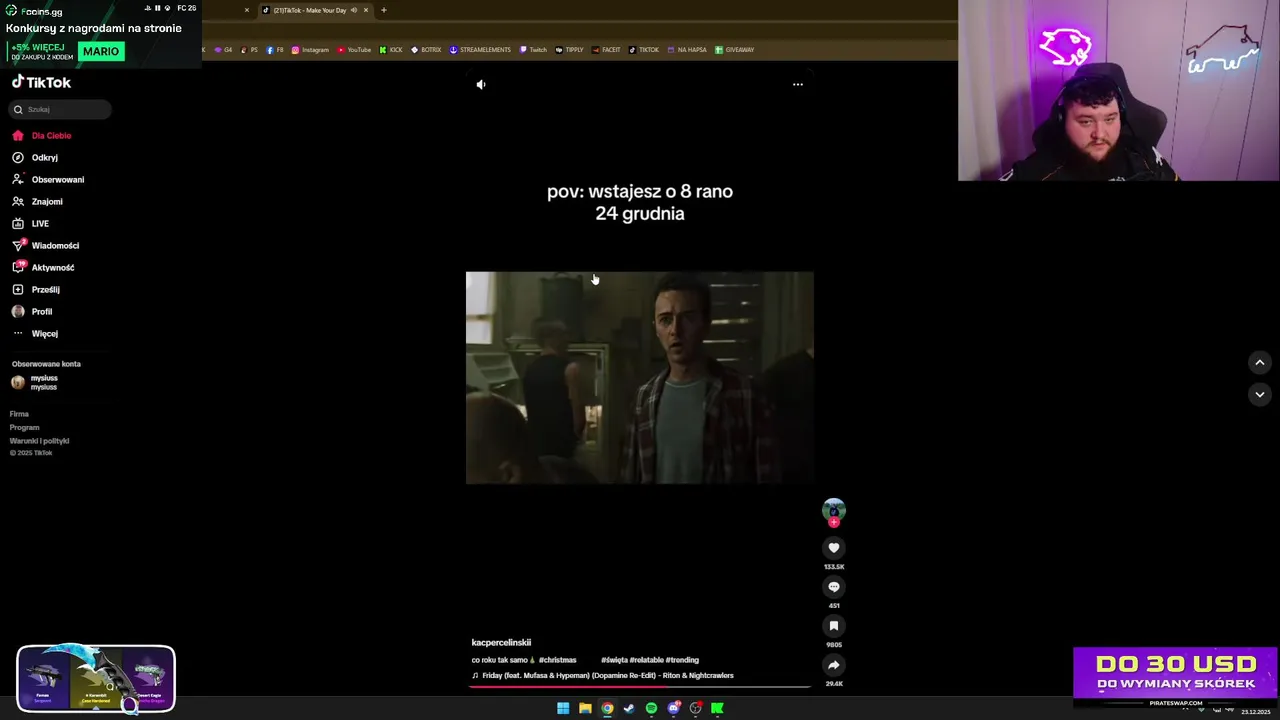
Task: Open the Profil page
Action: pyautogui.click(x=31, y=311)
